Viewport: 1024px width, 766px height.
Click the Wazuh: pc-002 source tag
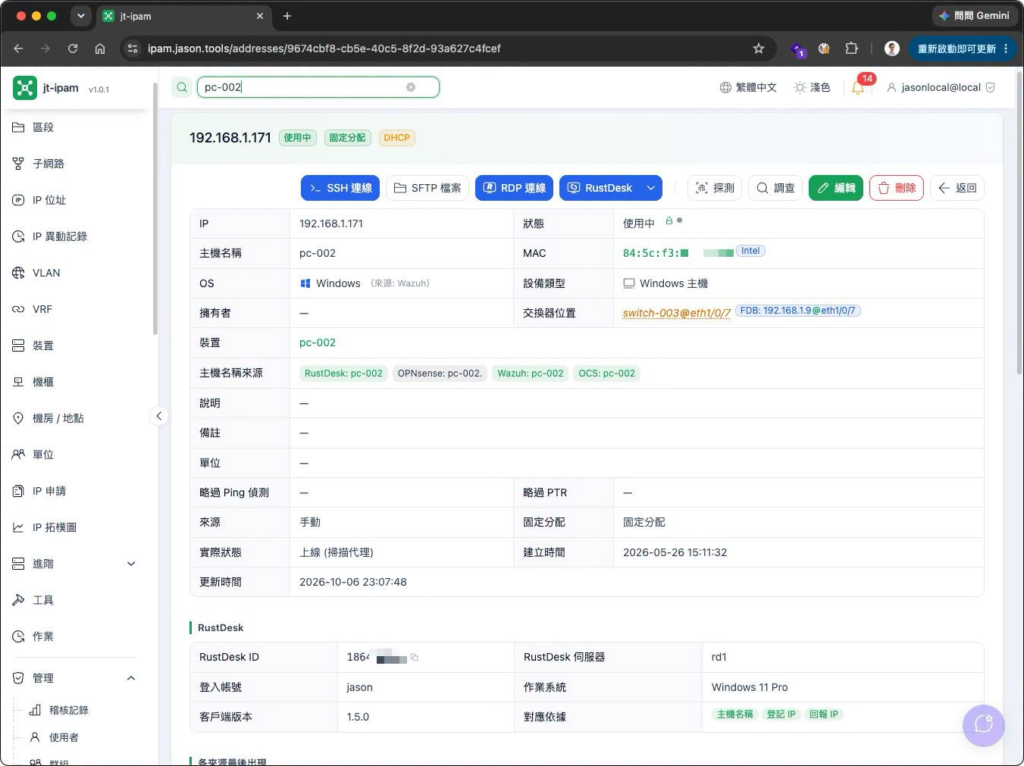point(530,373)
